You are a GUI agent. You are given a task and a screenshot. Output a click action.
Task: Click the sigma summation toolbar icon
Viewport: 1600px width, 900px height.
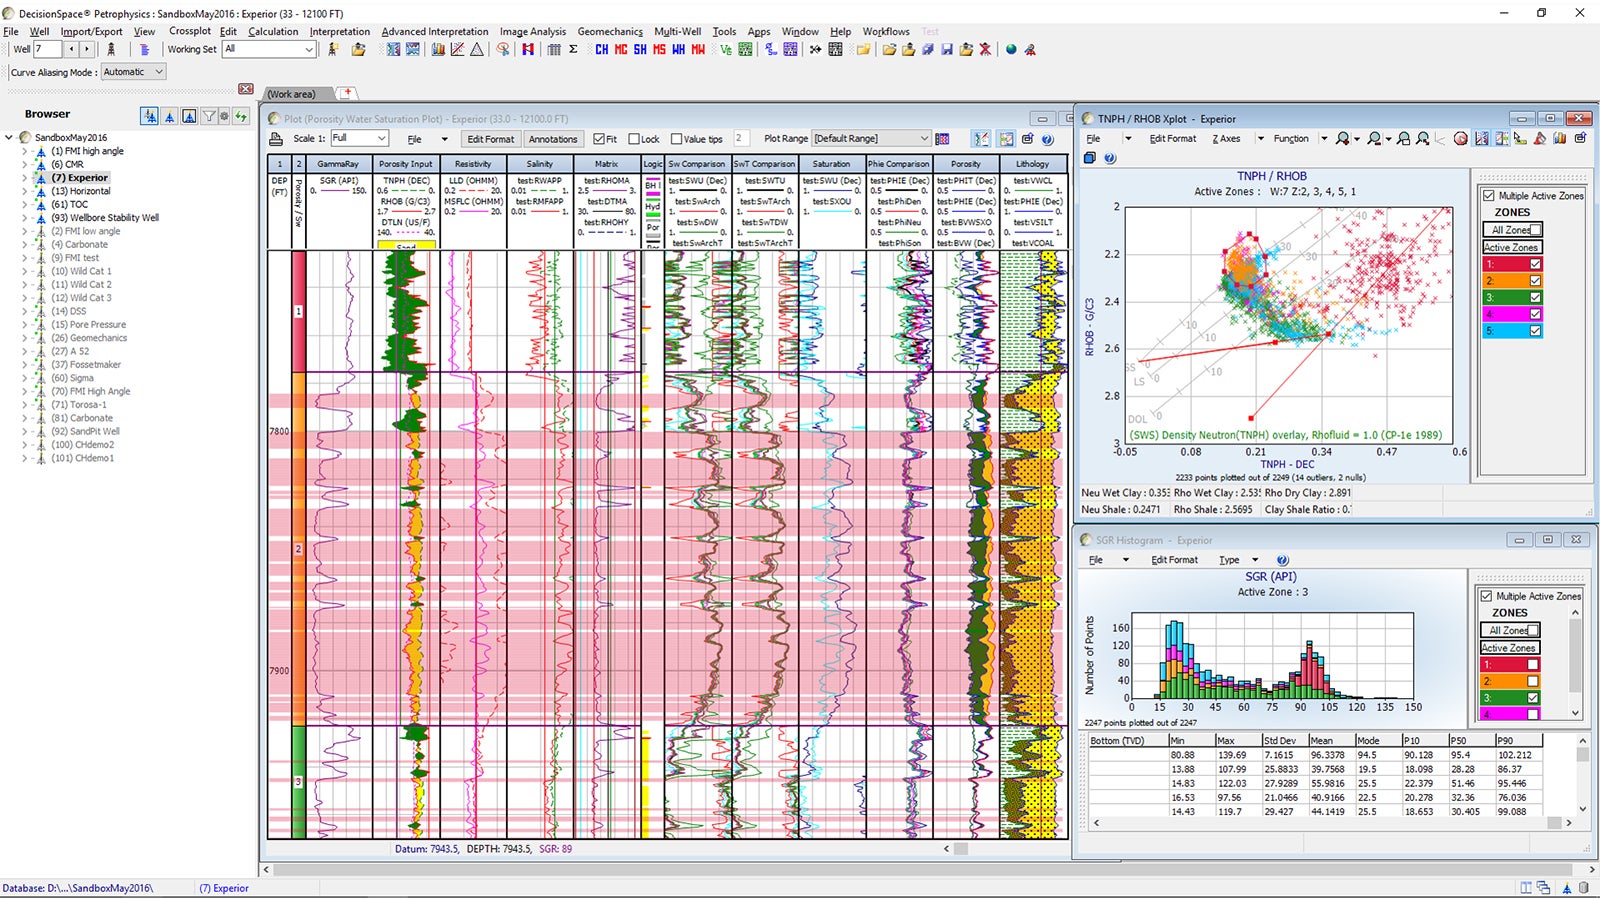click(573, 49)
